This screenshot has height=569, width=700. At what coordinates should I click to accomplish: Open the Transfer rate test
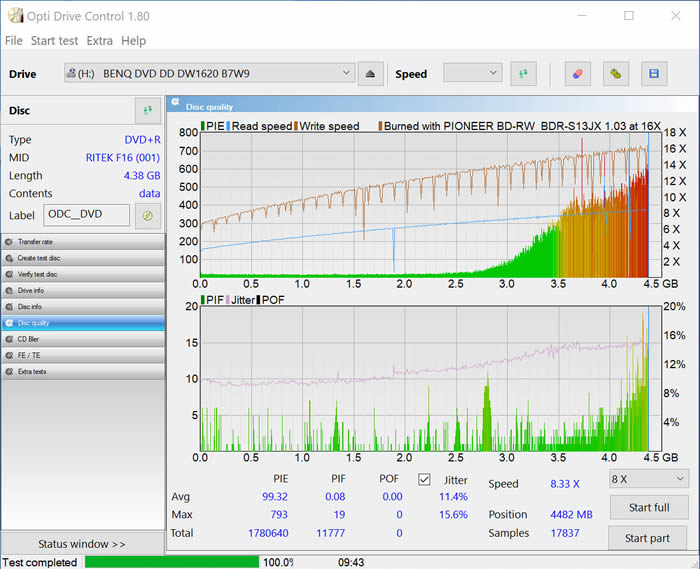[x=82, y=242]
